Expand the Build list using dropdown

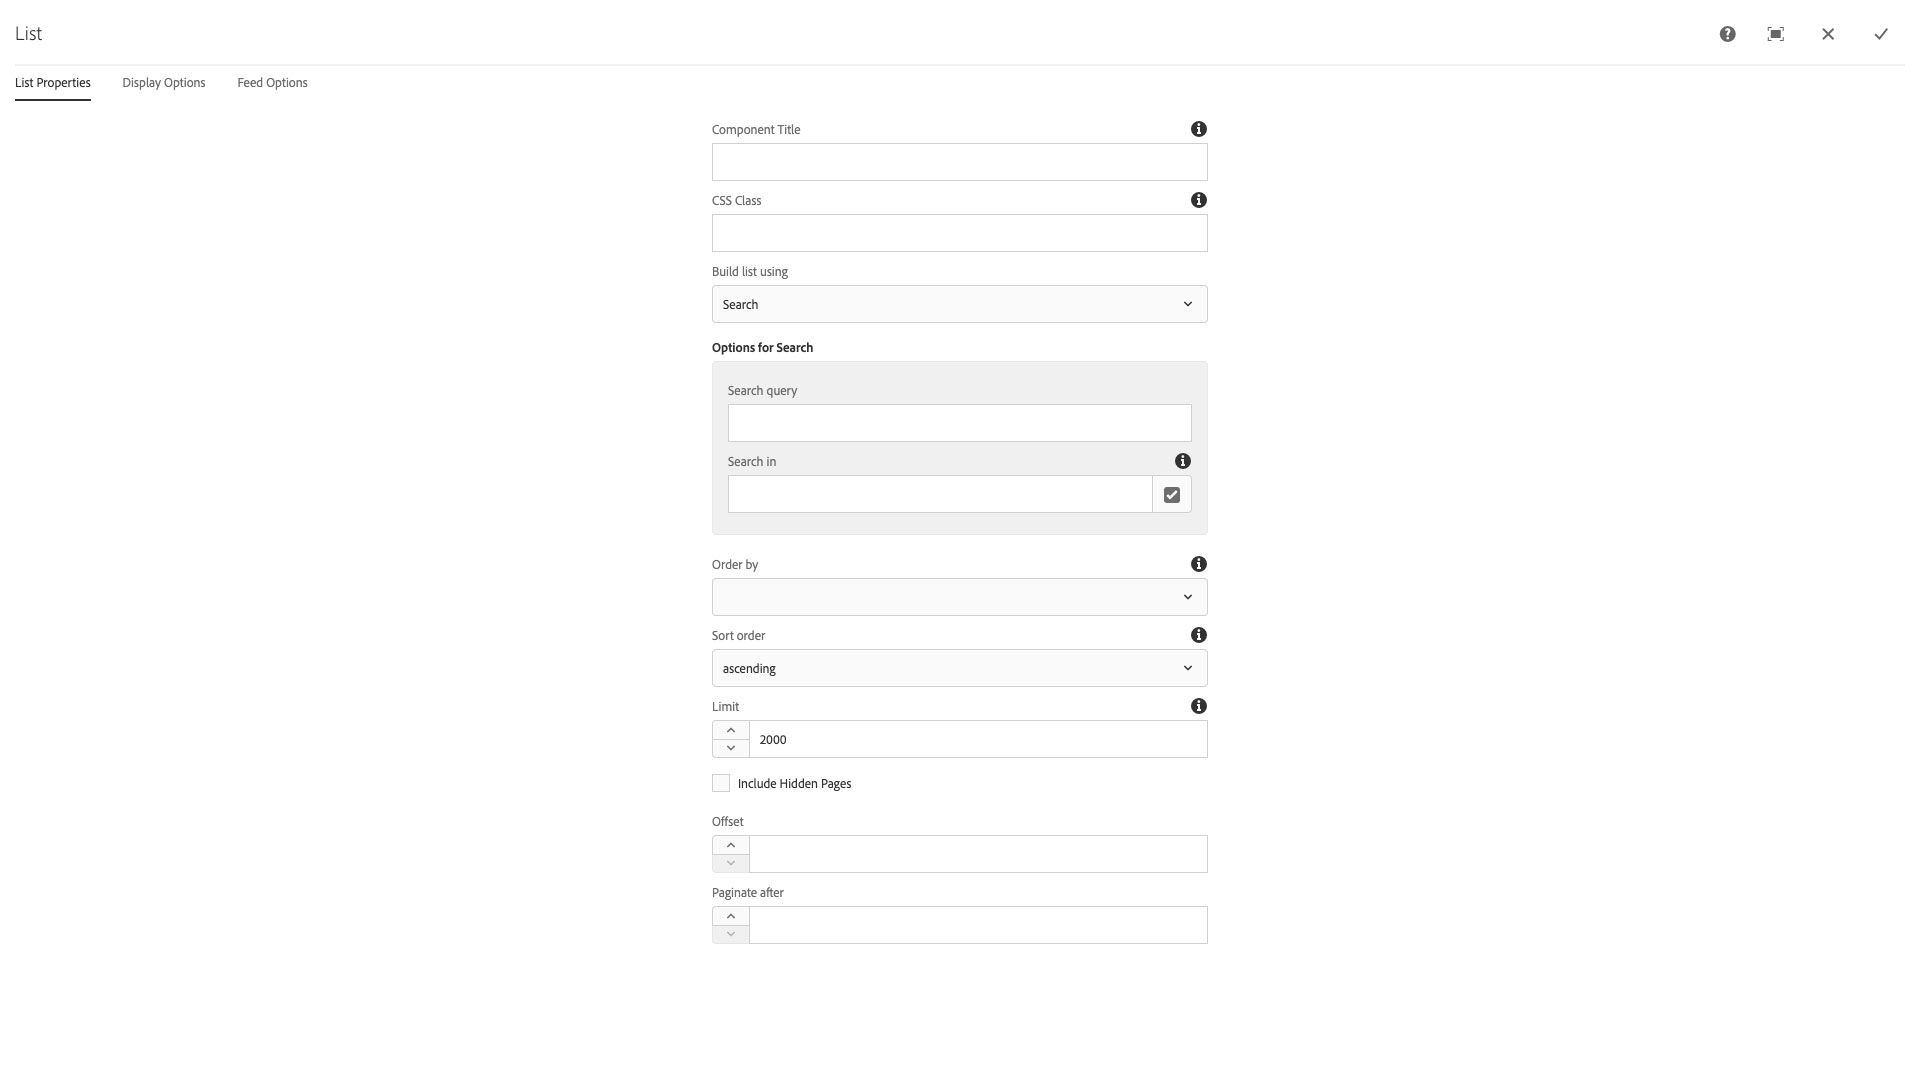click(x=960, y=304)
